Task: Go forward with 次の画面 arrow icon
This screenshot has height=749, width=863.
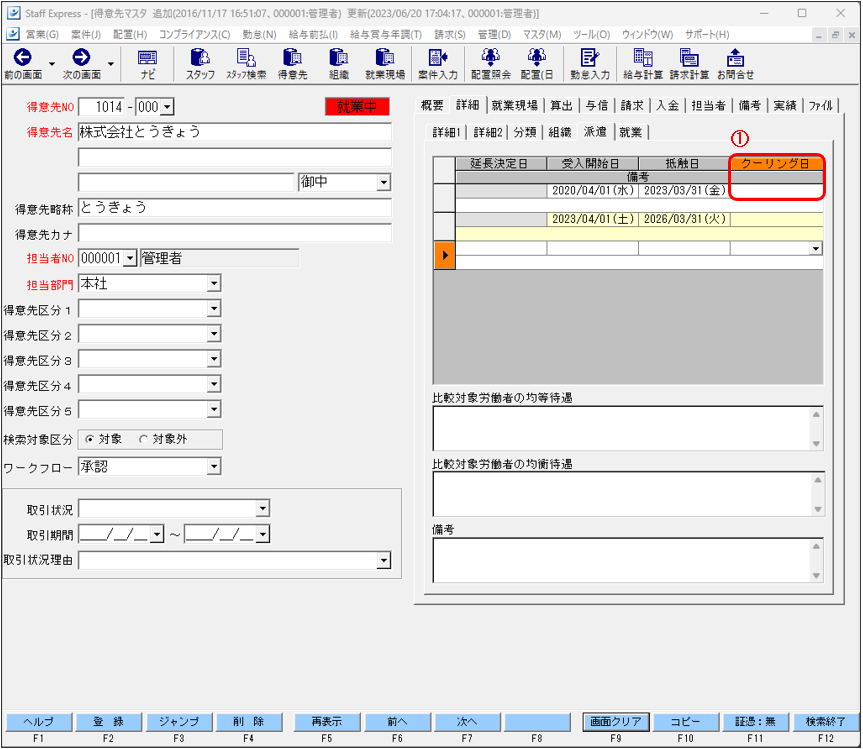Action: (81, 57)
